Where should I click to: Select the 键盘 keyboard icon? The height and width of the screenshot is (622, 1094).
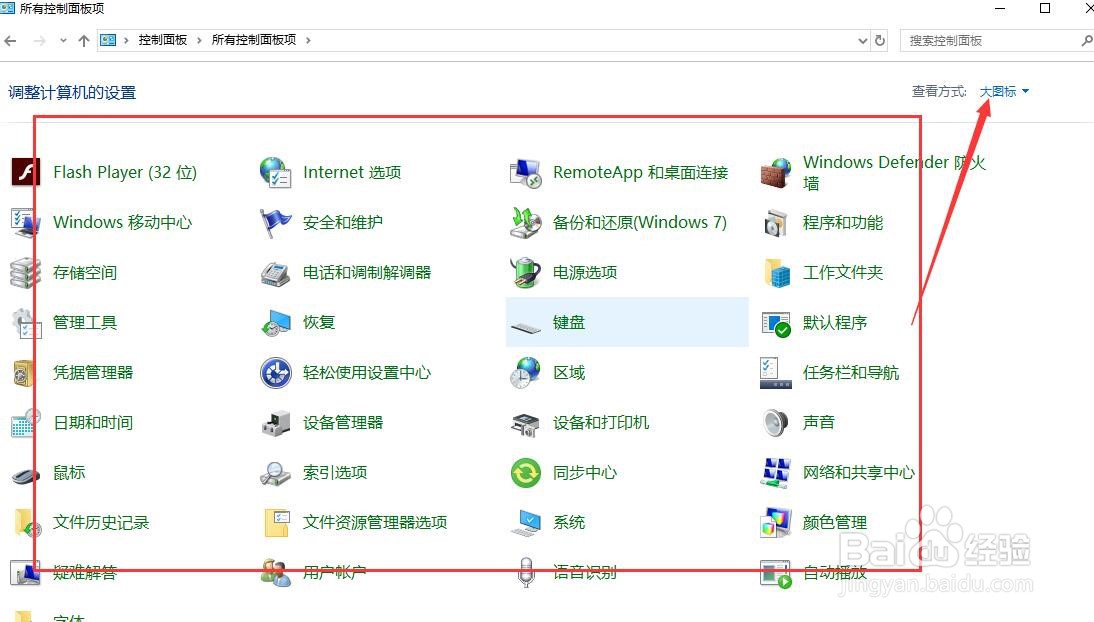tap(525, 327)
